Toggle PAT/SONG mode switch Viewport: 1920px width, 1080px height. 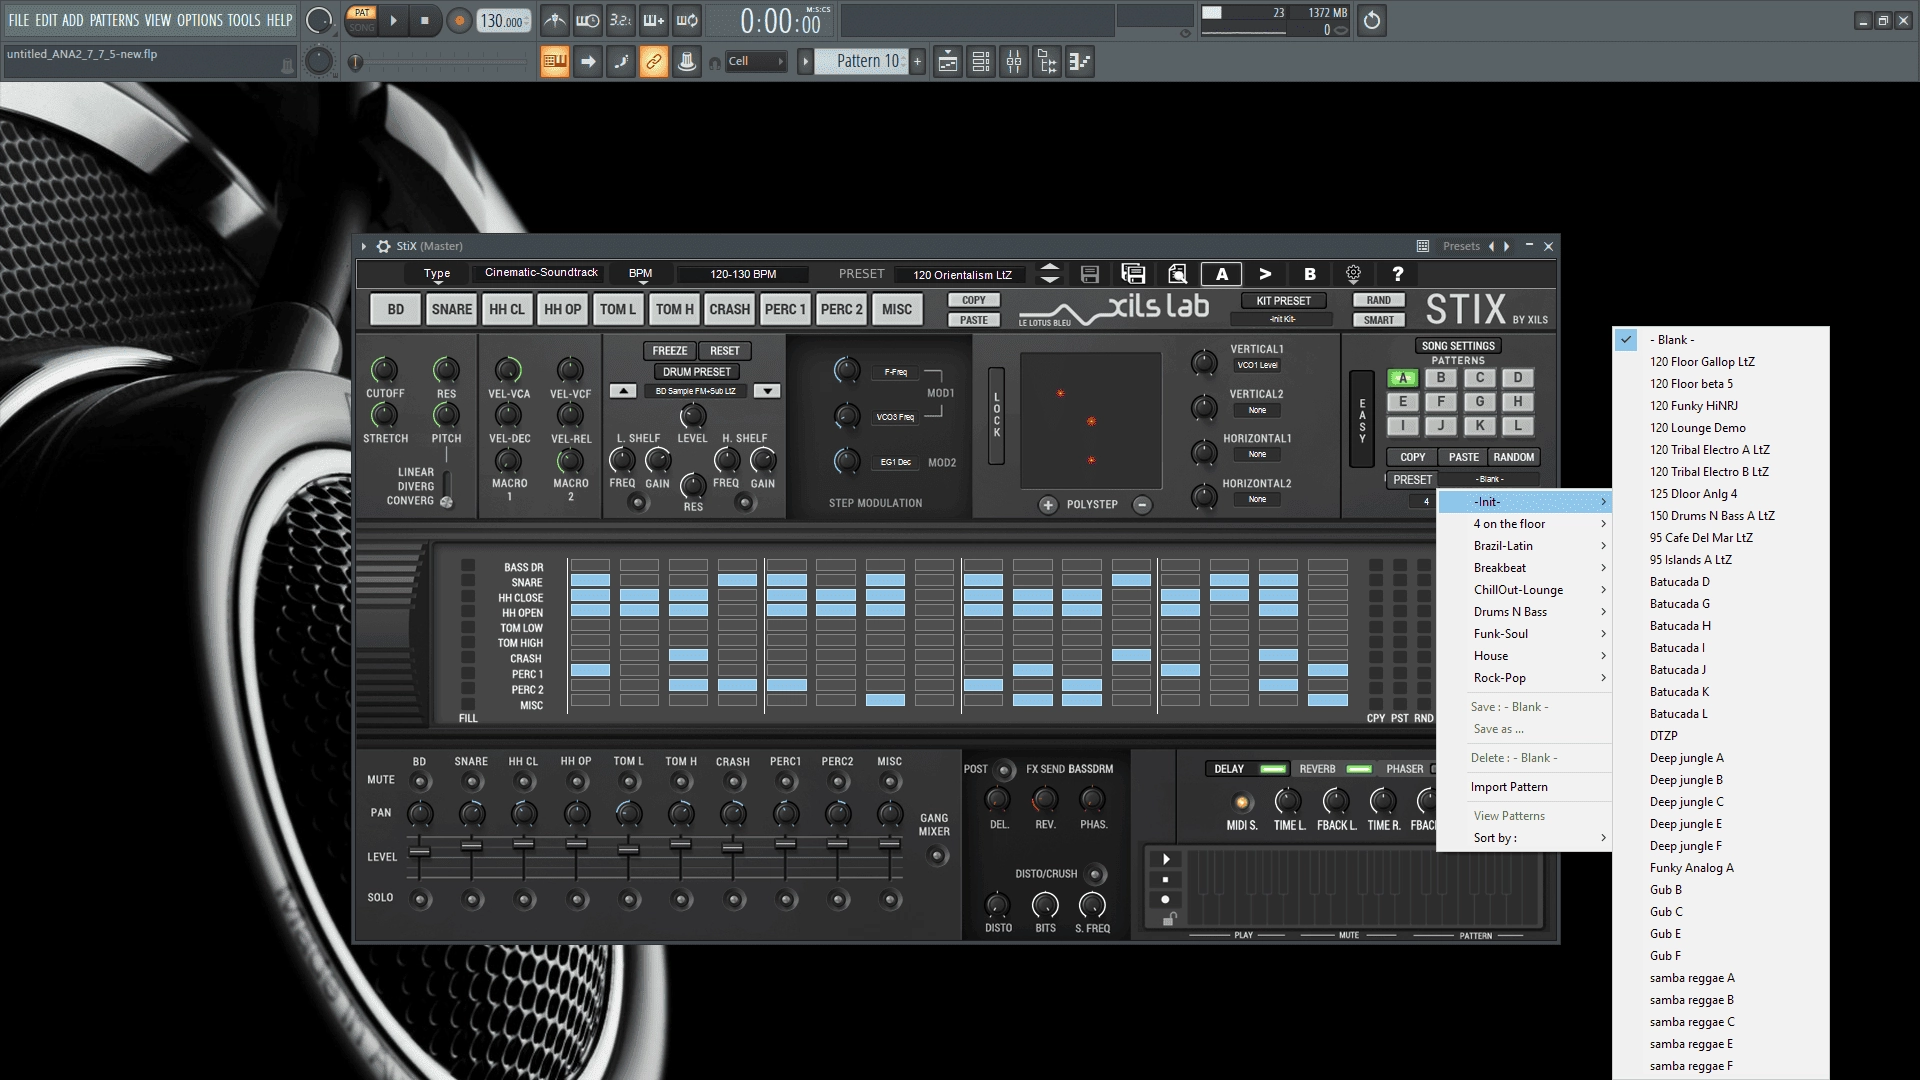coord(362,20)
